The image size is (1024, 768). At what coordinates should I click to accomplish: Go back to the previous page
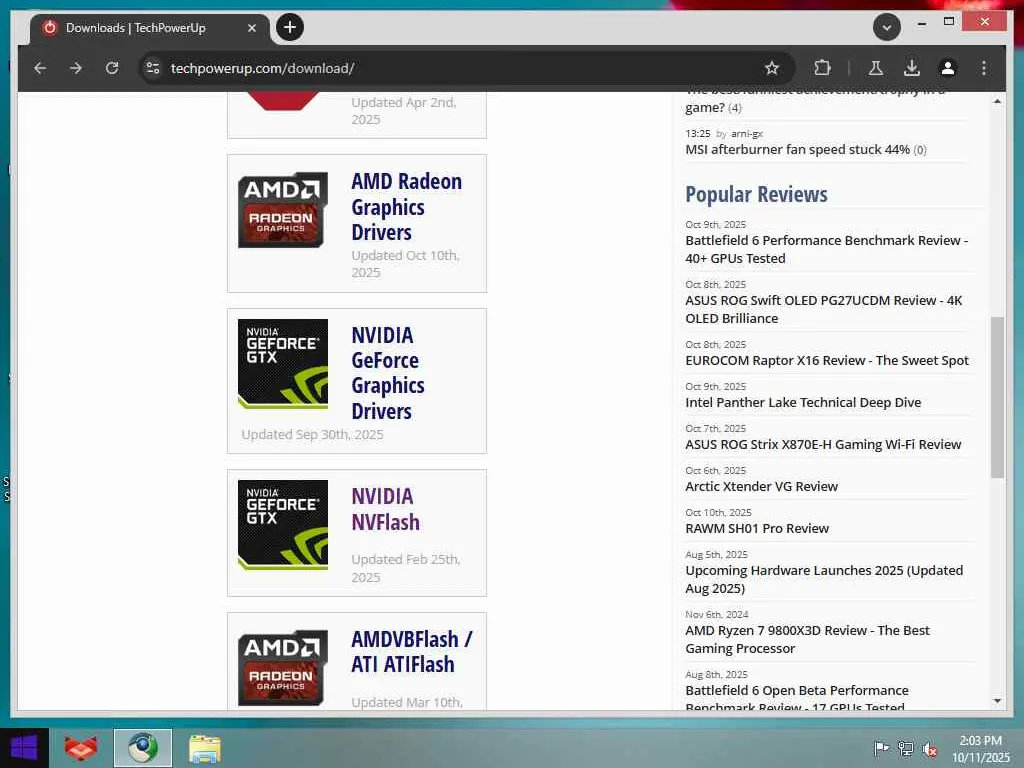click(x=40, y=68)
